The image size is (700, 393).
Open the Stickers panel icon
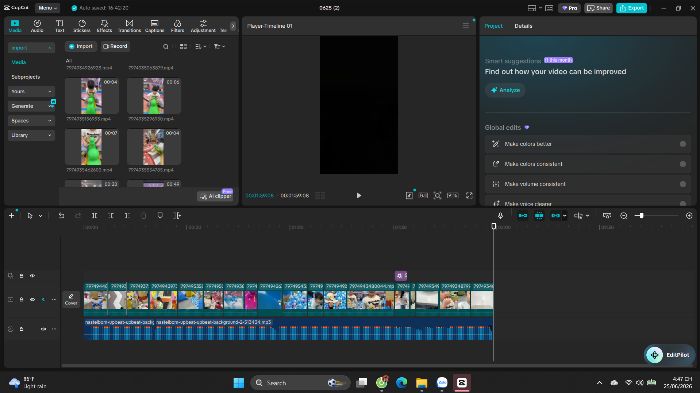pos(82,25)
